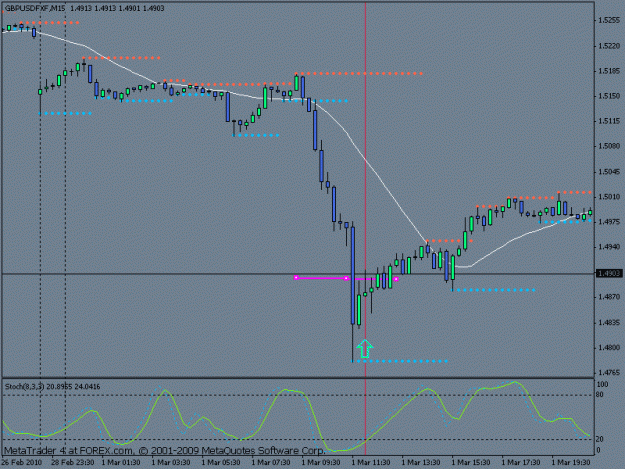This screenshot has height=469, width=625.
Task: Click the 1 Mar 11:30 time label
Action: 371,463
